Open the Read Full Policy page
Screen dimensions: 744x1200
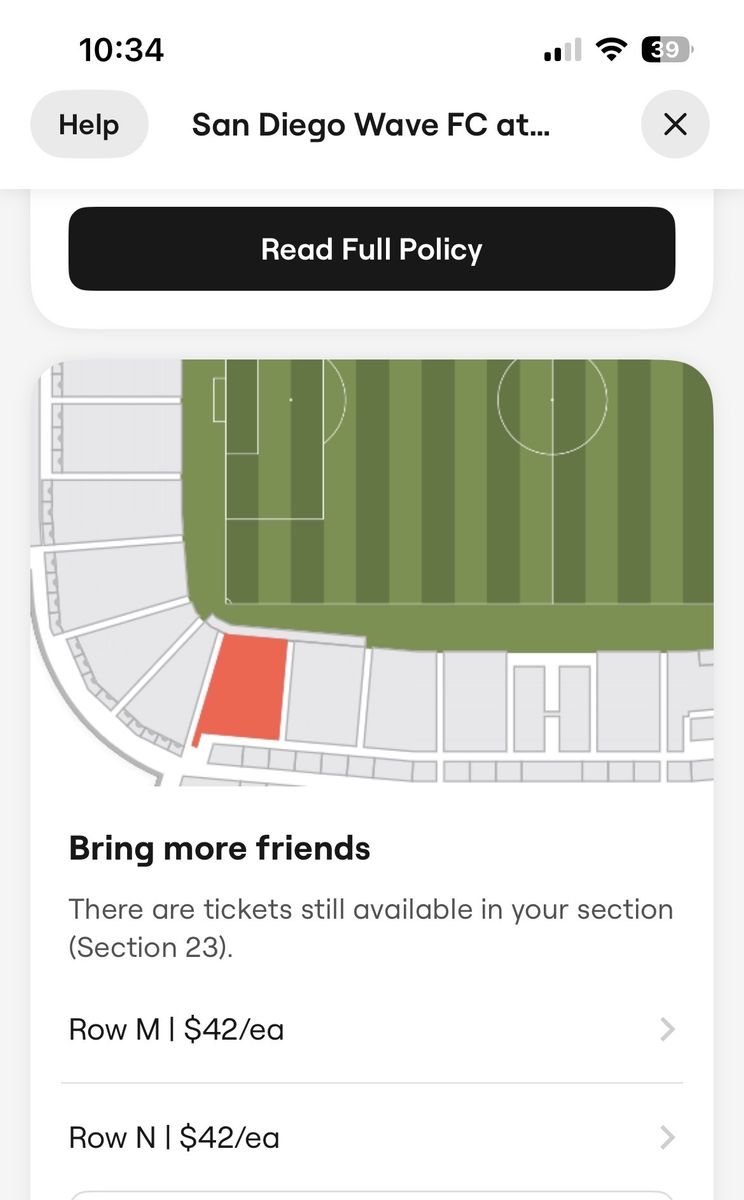(x=371, y=249)
